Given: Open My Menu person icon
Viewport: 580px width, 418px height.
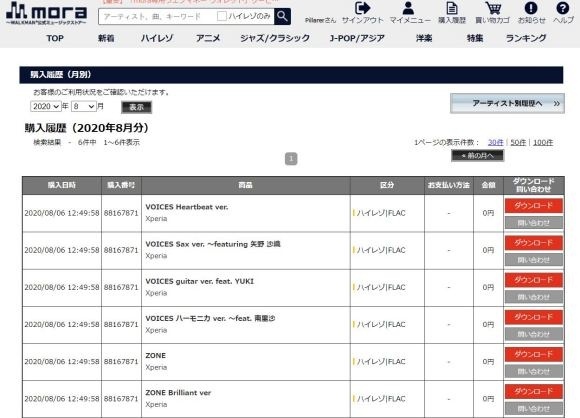Looking at the screenshot, I should (408, 8).
